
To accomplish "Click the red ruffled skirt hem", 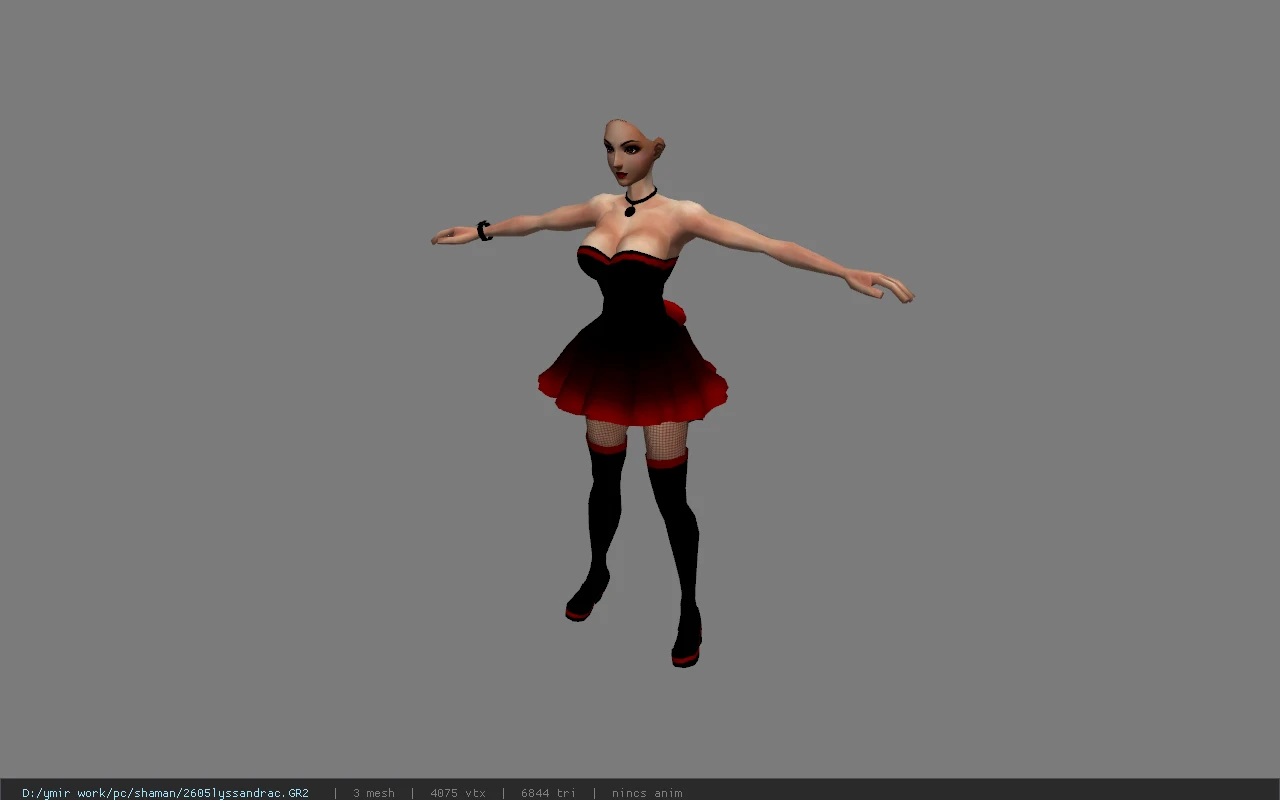I will tap(632, 401).
